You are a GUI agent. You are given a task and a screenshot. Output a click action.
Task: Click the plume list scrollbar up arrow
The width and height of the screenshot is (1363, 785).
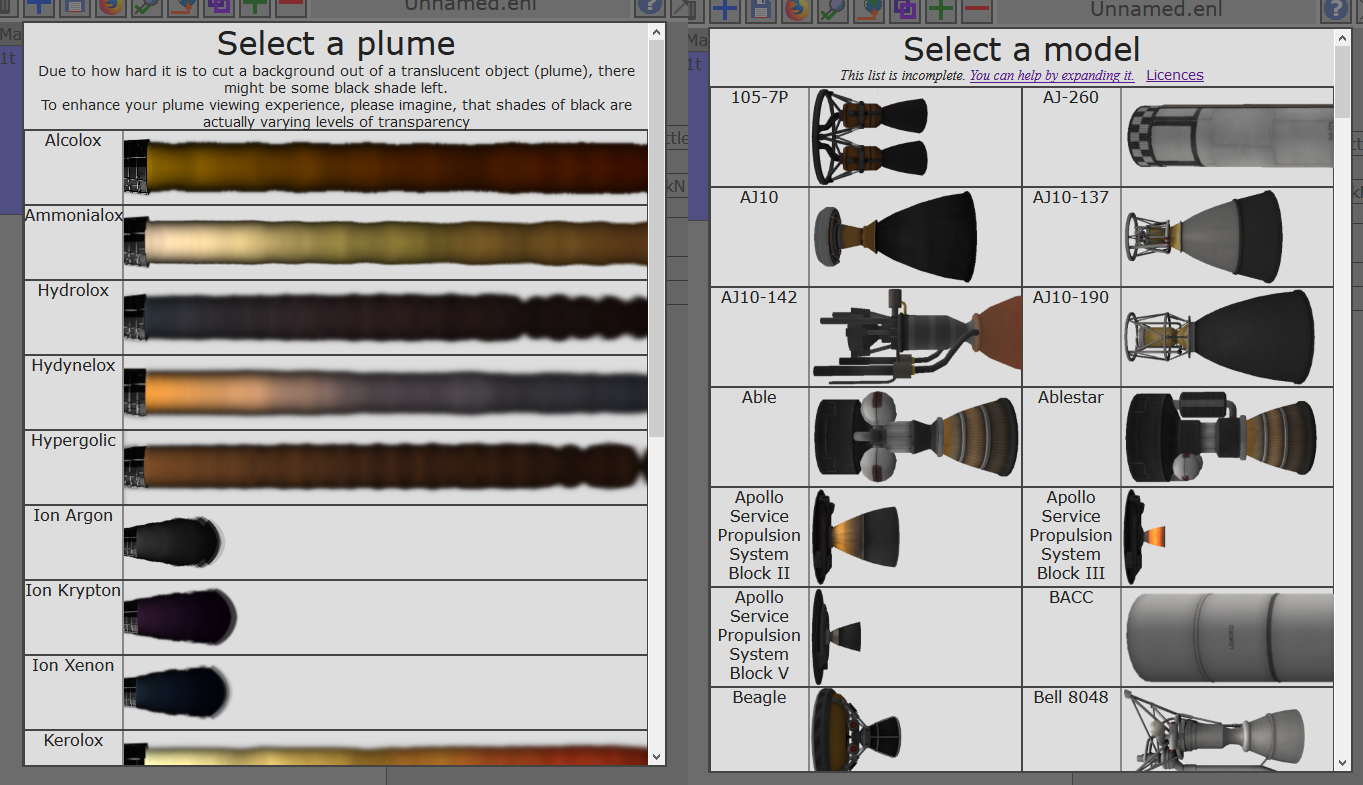(656, 33)
